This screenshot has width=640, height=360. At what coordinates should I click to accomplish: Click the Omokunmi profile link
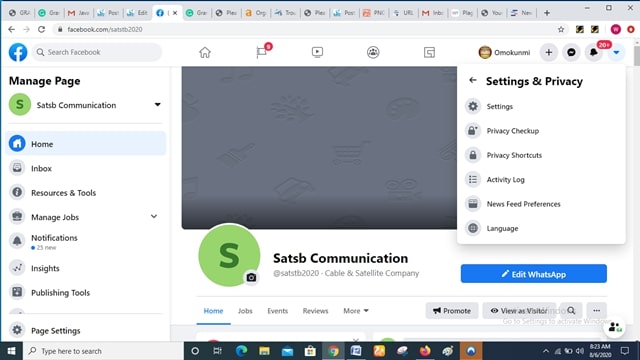tap(504, 52)
